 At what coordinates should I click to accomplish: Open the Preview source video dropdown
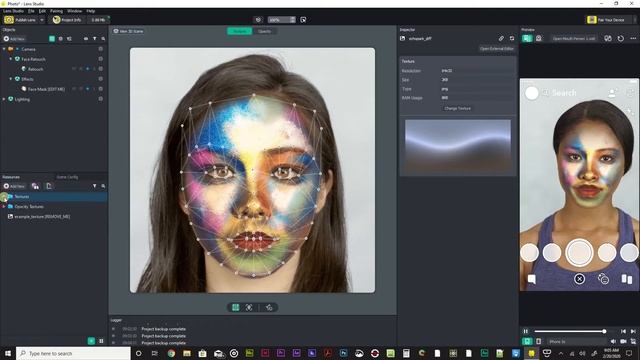(x=573, y=38)
